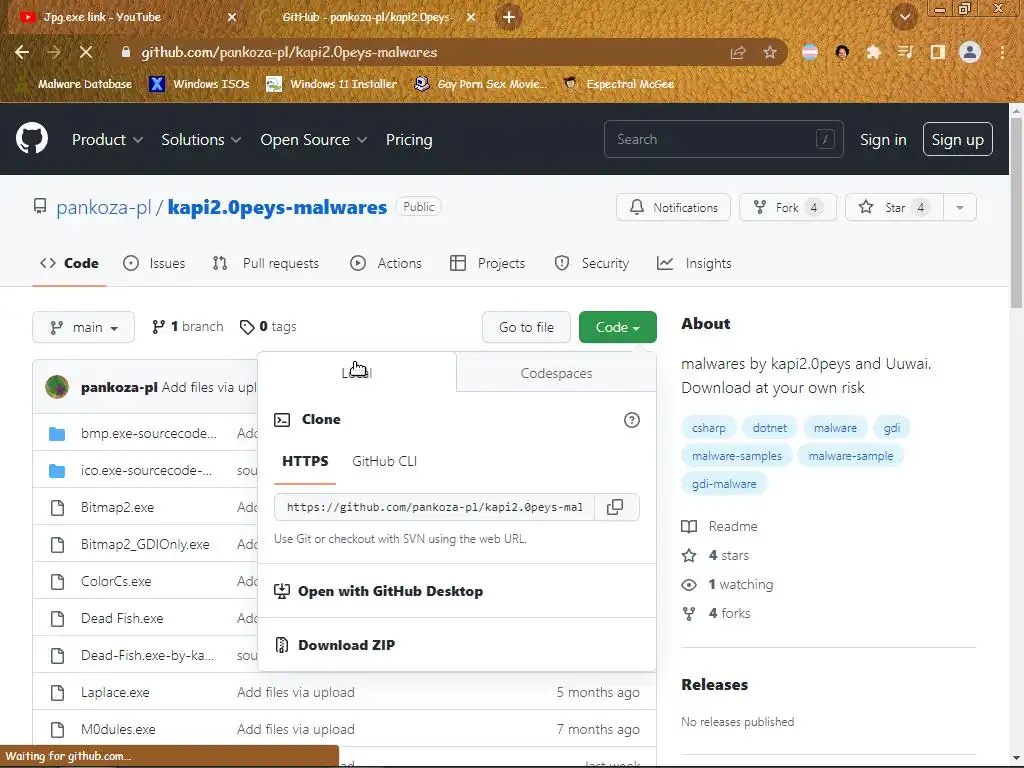Viewport: 1024px width, 768px height.
Task: Click the Notifications button
Action: (x=673, y=208)
